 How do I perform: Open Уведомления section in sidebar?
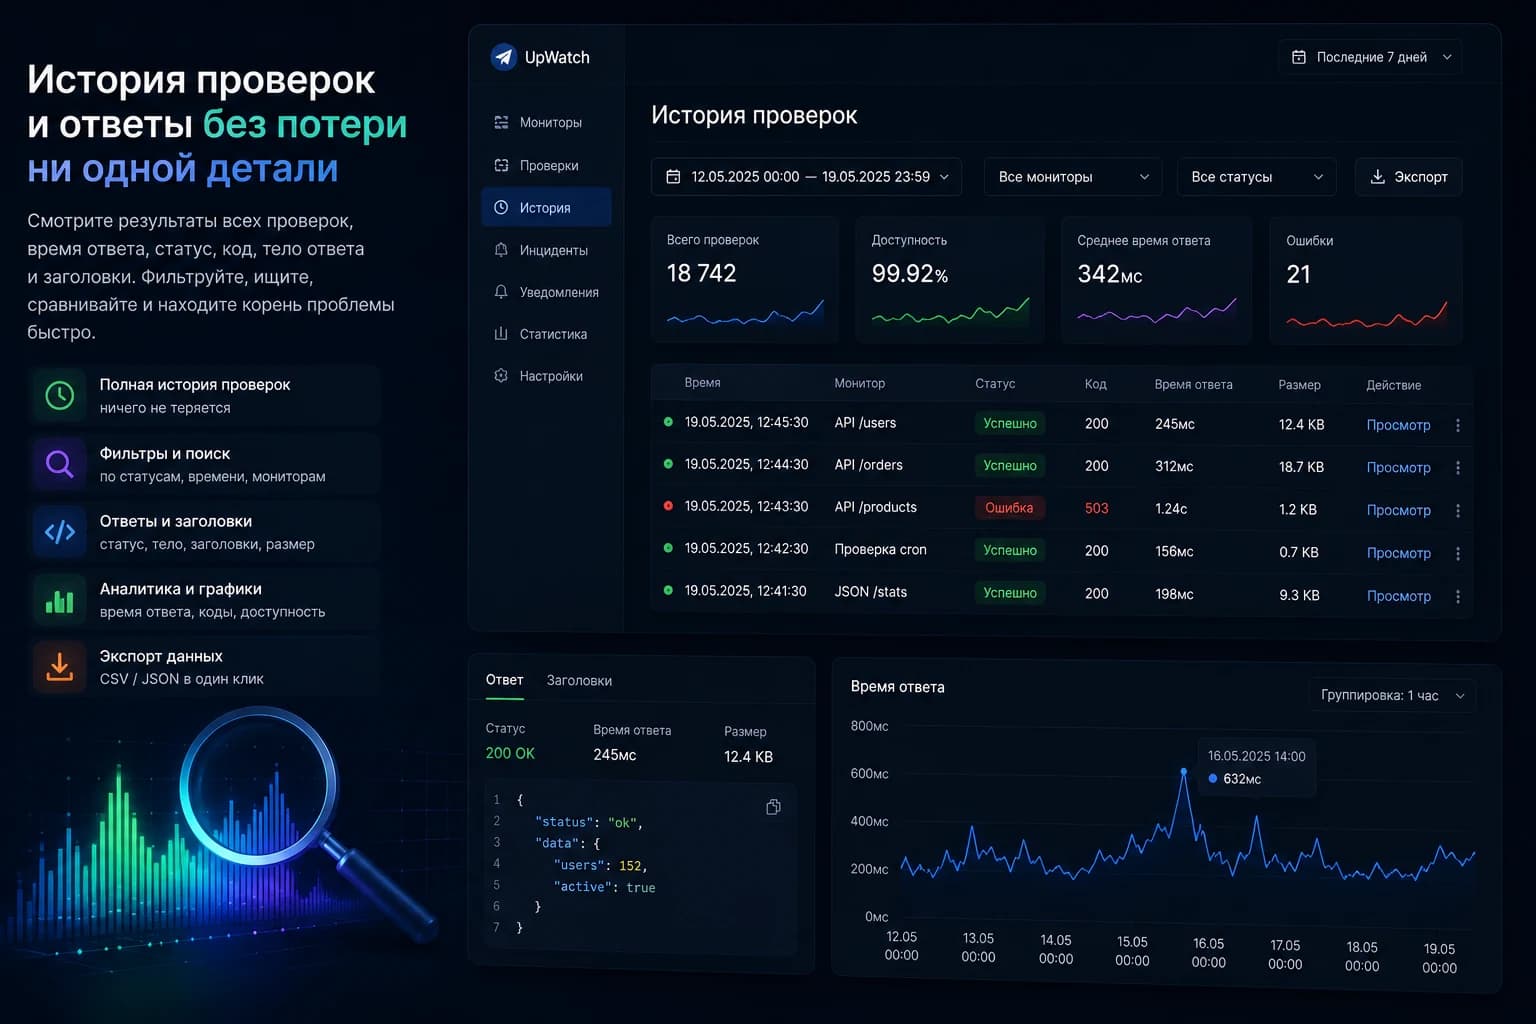coord(546,292)
